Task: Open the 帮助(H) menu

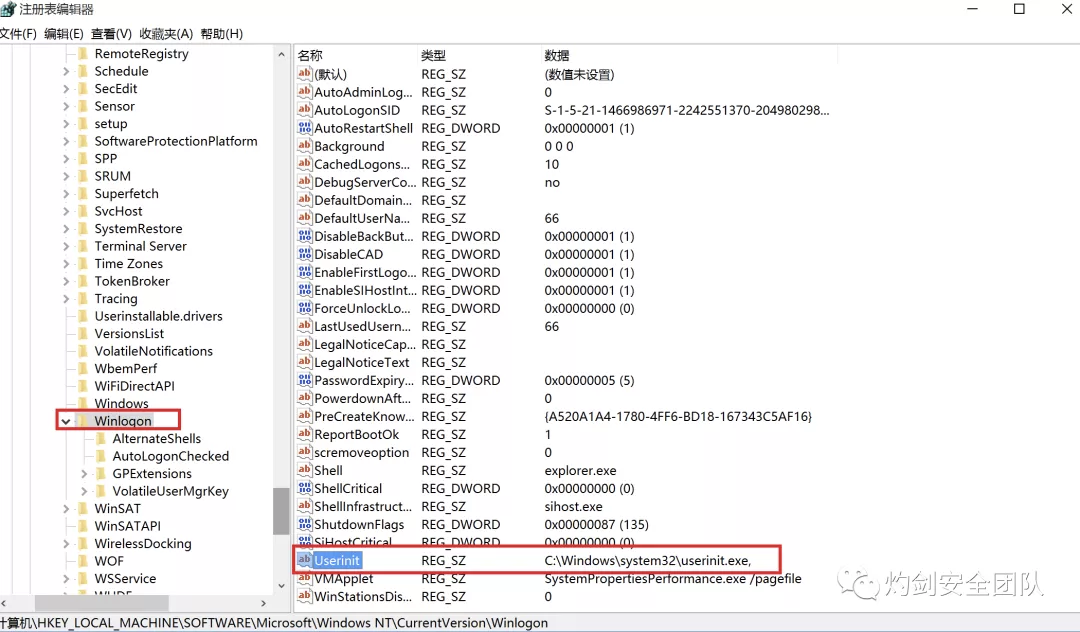Action: (x=221, y=34)
